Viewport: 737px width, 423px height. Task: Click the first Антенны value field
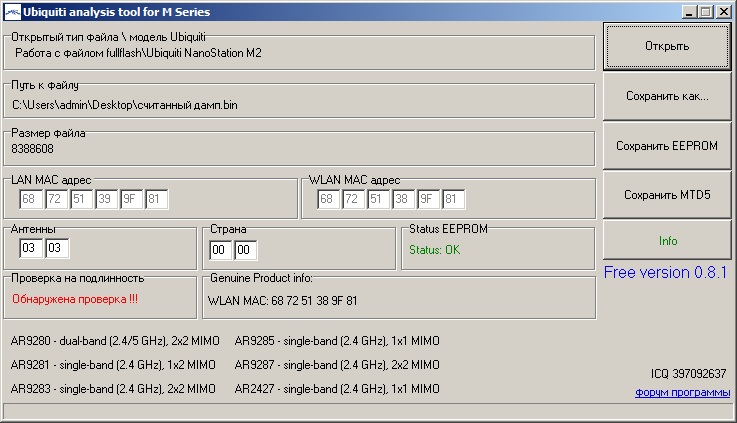(31, 248)
